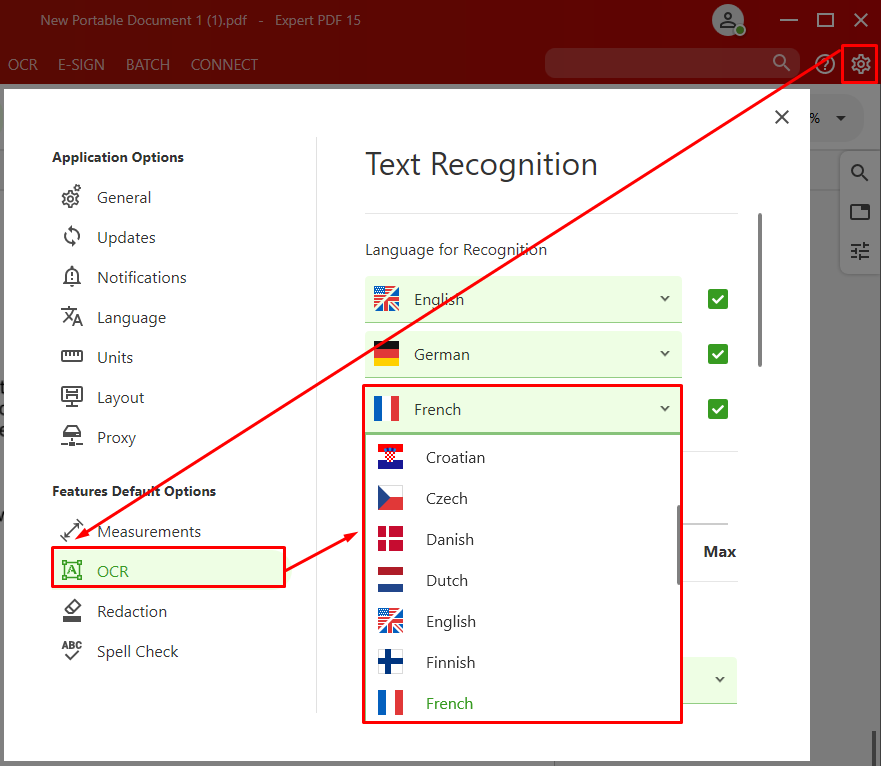Click the Max label

click(x=719, y=551)
